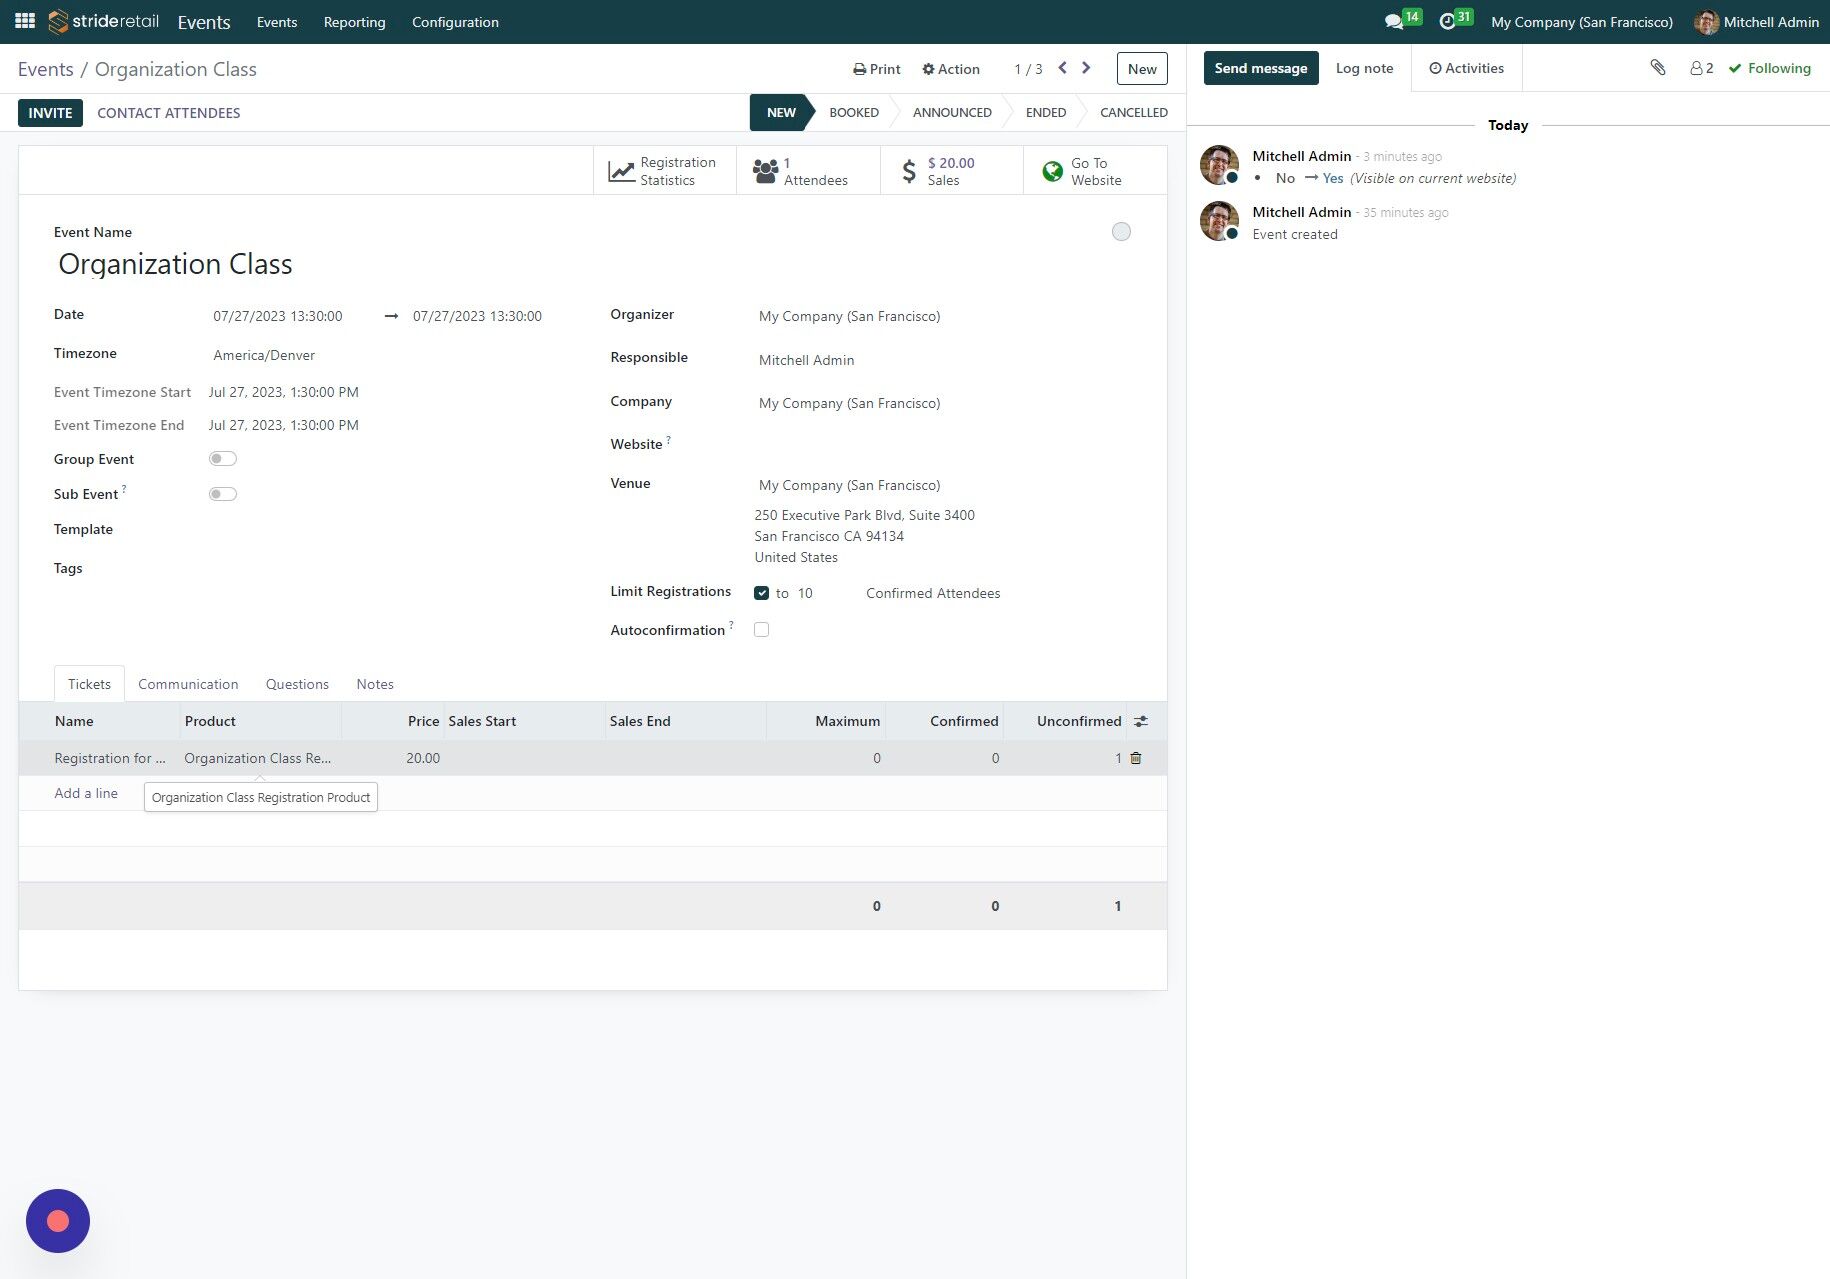Click Mitchell Admin avatar on Event created message
The image size is (1830, 1279).
(1219, 221)
